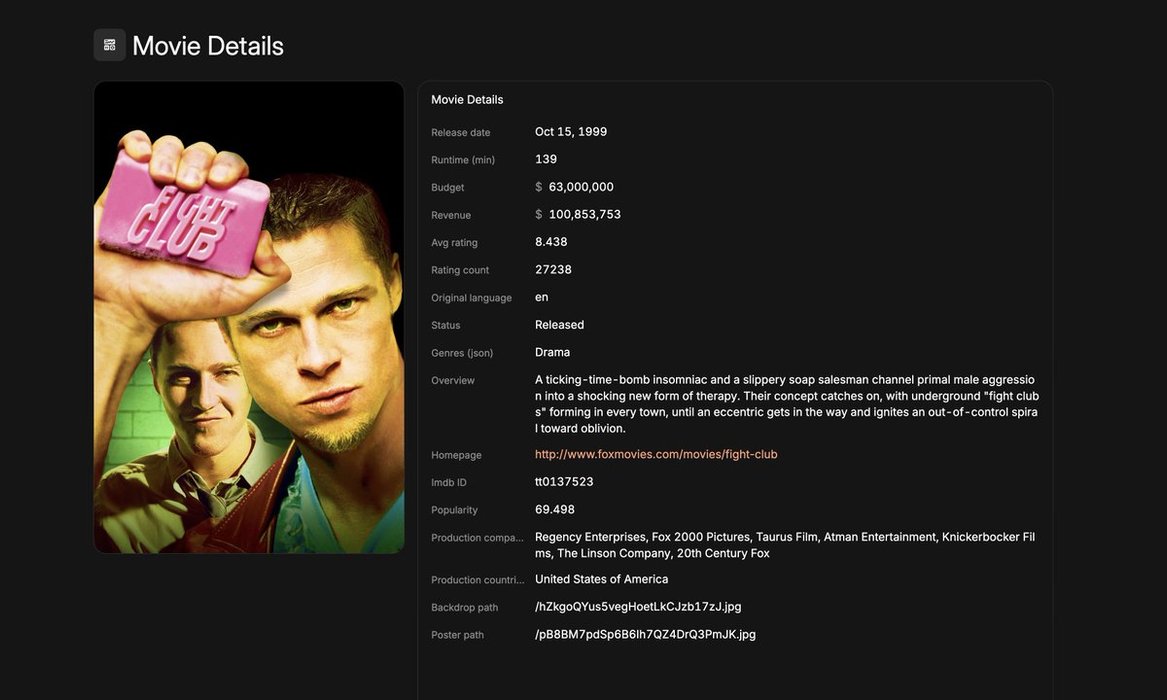The height and width of the screenshot is (700, 1167).
Task: Click the app icon beside the Movie Details title
Action: point(110,45)
